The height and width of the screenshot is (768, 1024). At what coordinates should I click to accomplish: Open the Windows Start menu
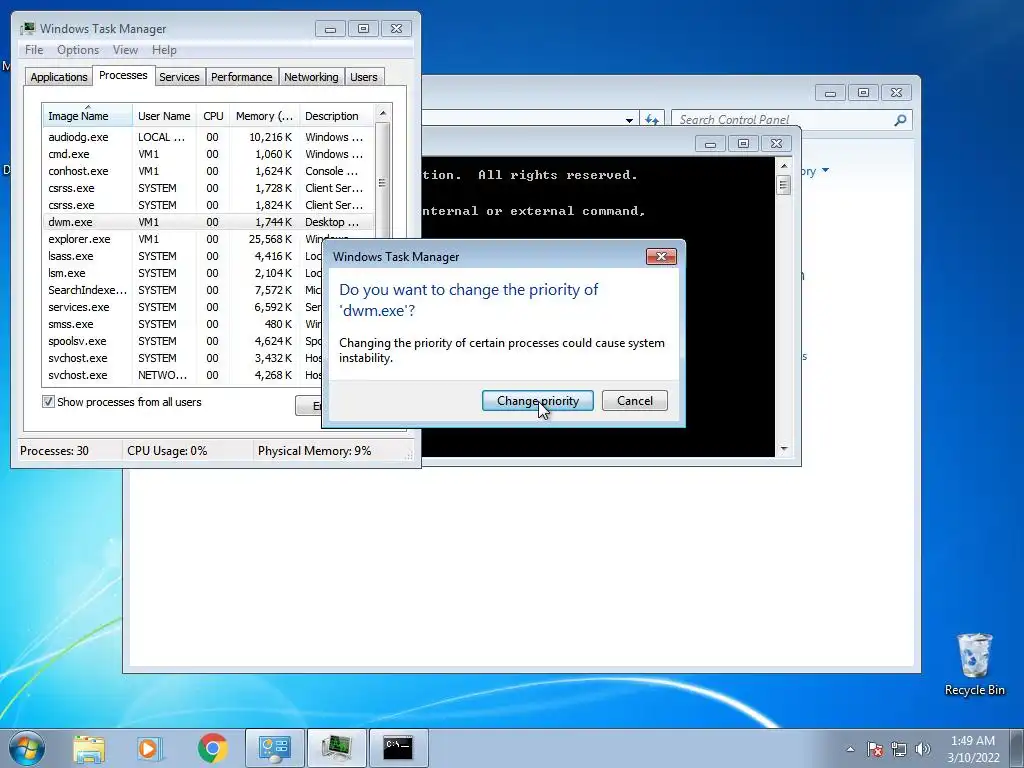[26, 748]
